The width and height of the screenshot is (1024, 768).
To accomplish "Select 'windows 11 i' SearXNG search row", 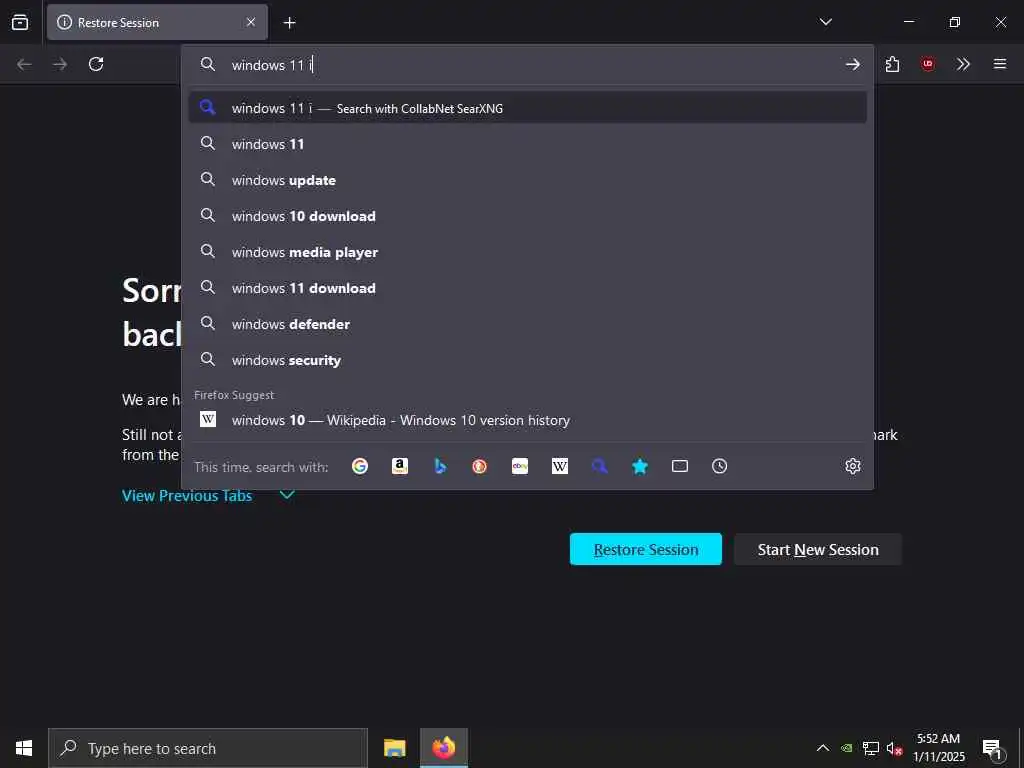I will click(x=528, y=108).
